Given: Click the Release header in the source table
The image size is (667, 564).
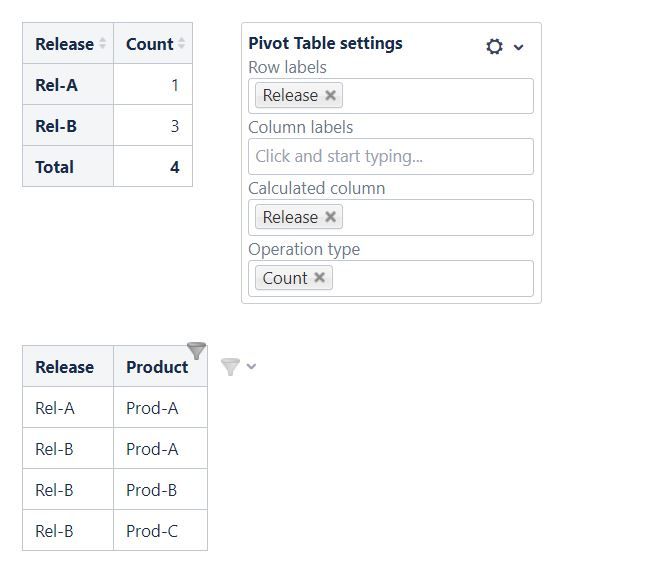Looking at the screenshot, I should (64, 367).
